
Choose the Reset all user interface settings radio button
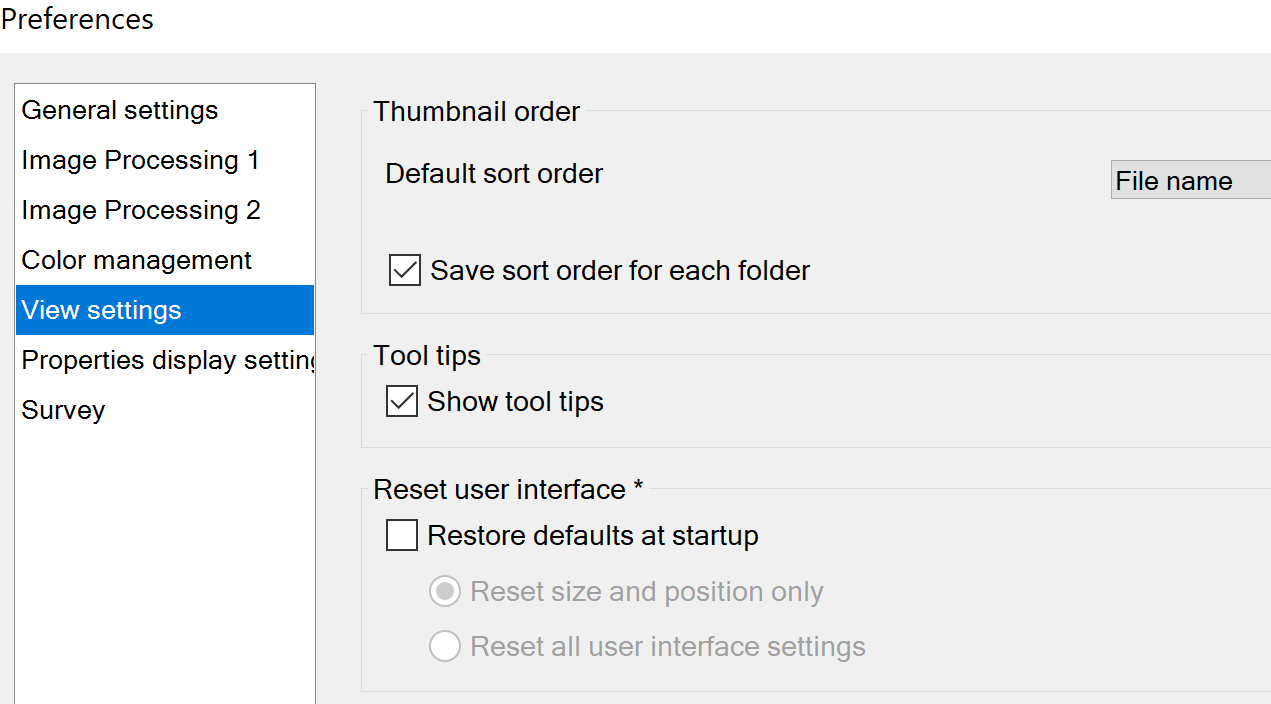[x=445, y=647]
